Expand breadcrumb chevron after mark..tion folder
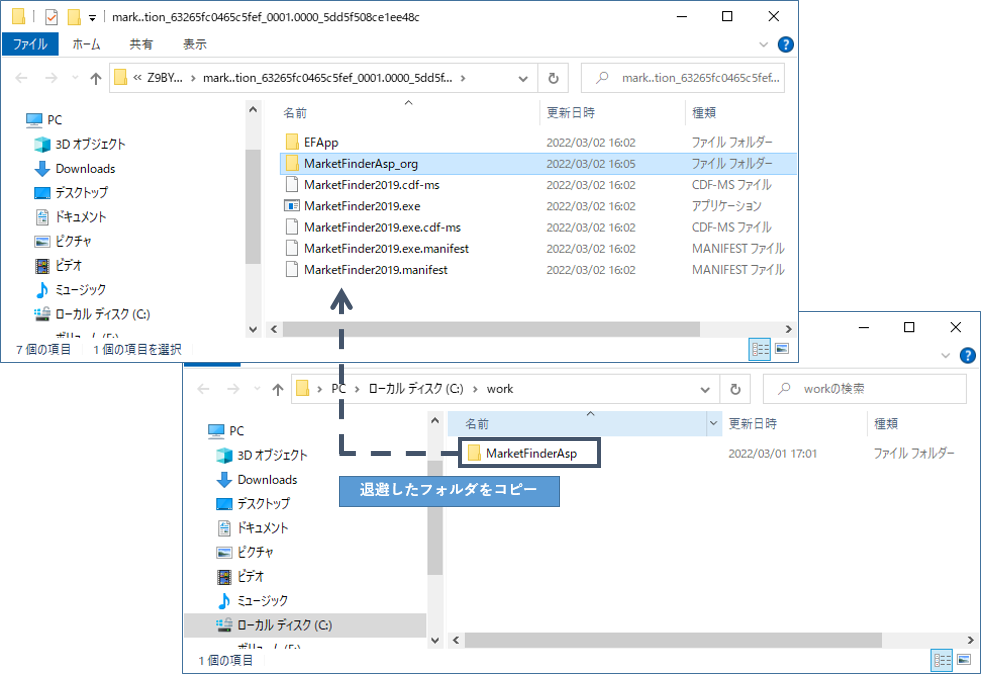This screenshot has height=674, width=981. [463, 78]
